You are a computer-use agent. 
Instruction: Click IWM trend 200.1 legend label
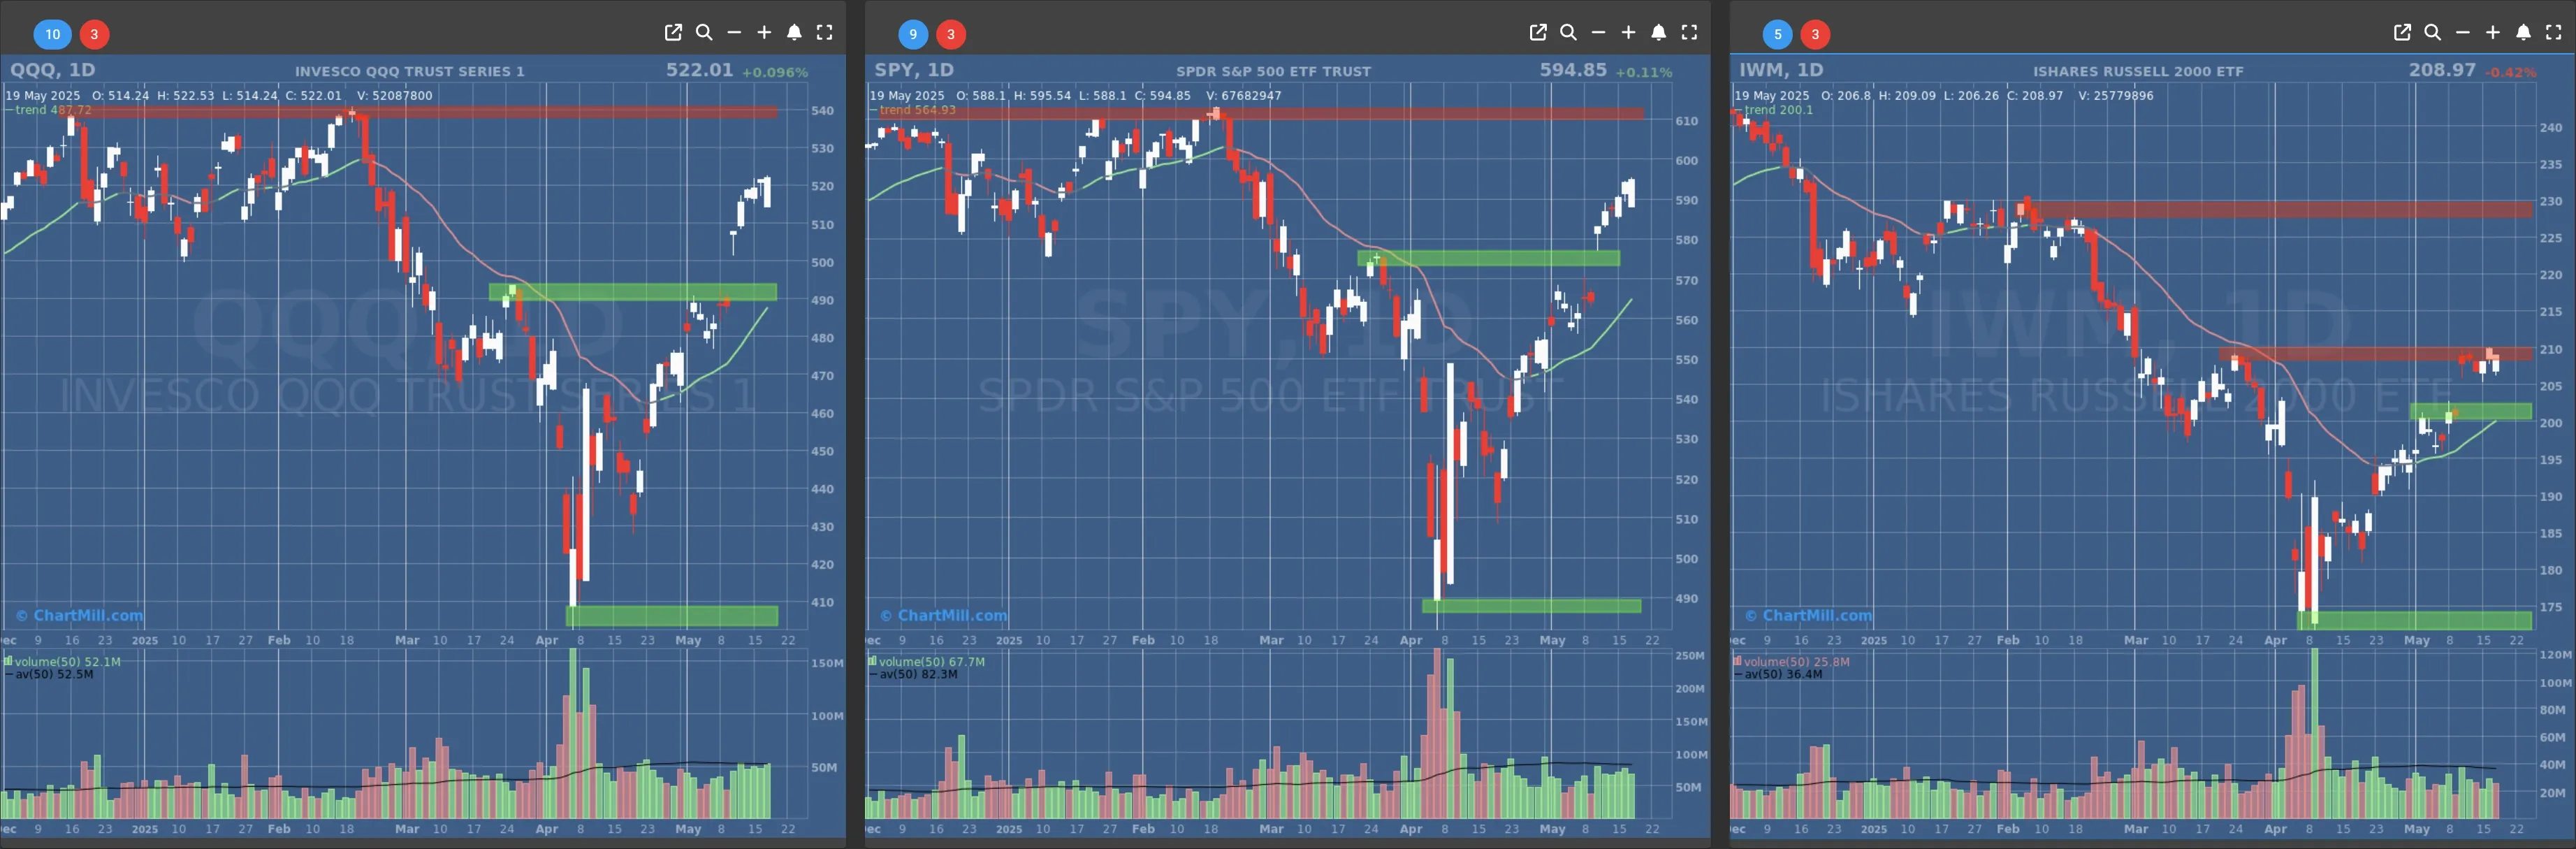pos(1774,110)
